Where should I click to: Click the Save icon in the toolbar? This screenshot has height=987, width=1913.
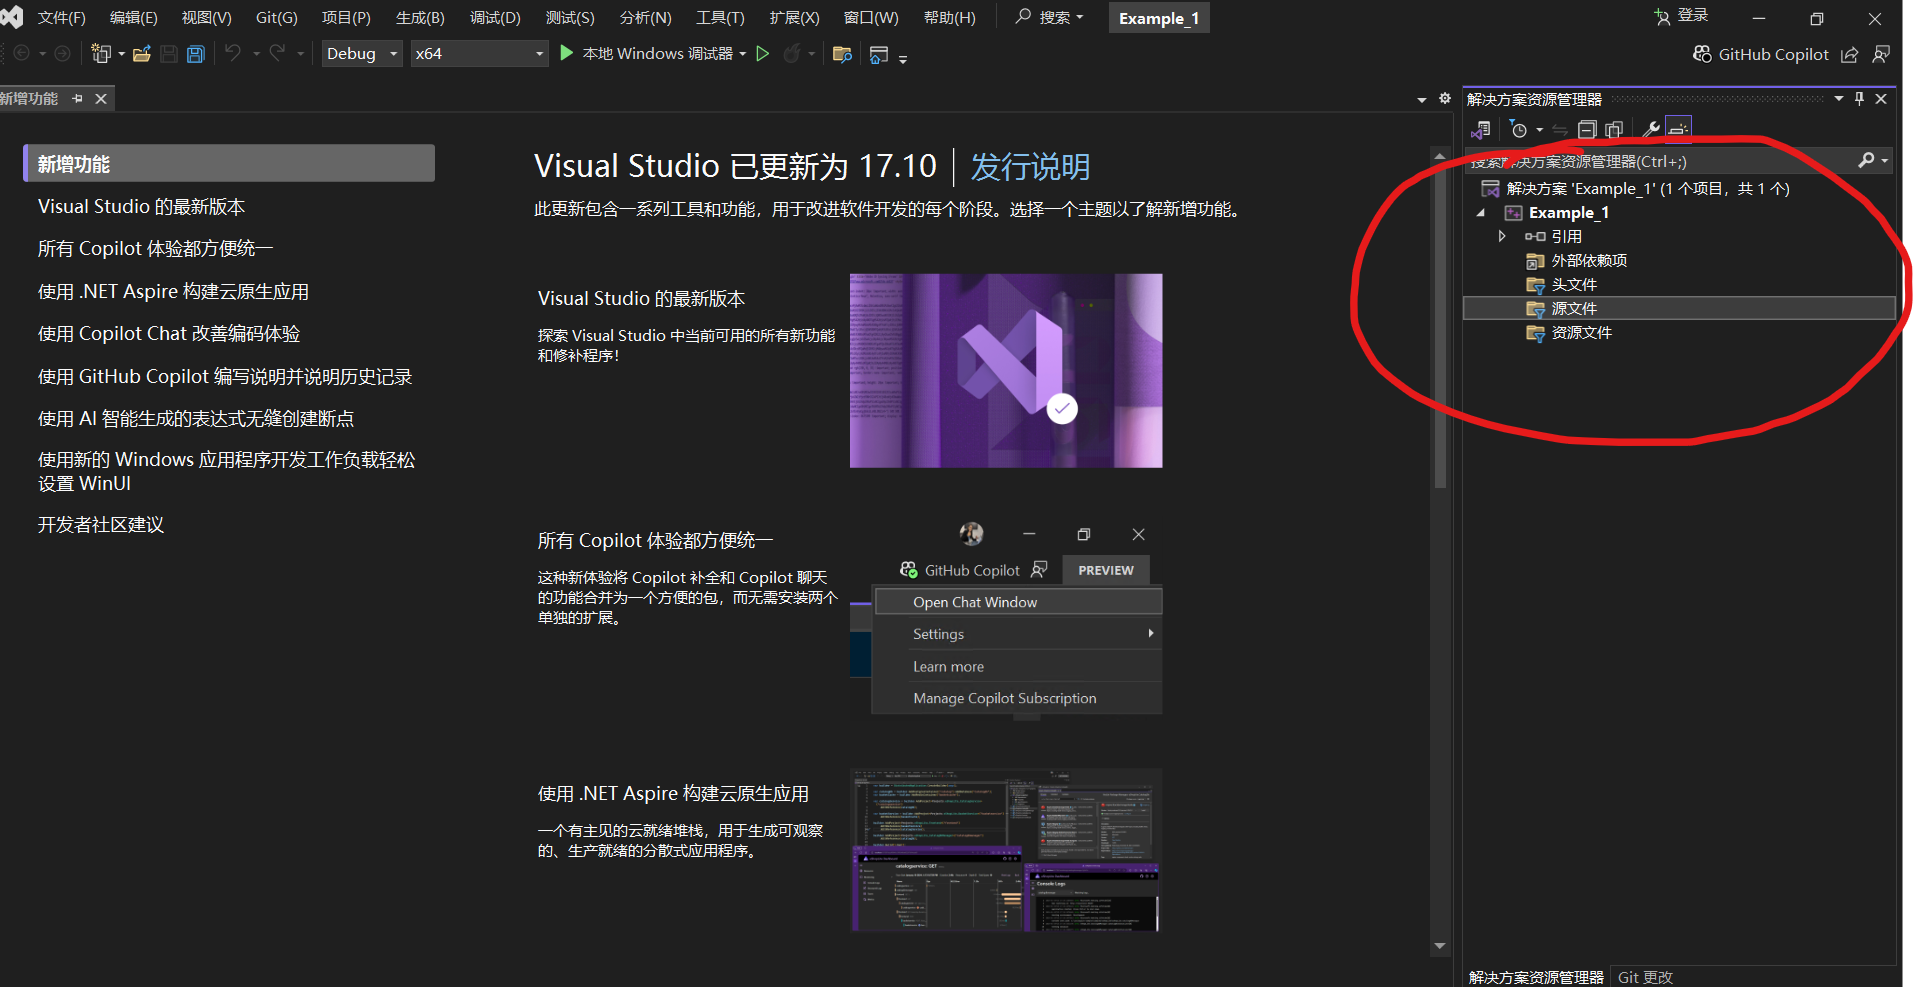[169, 54]
